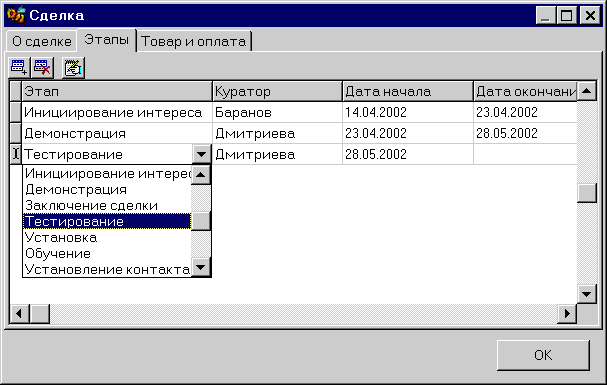The image size is (607, 385).
Task: Choose Инициирование интереса in the dropdown list
Action: click(107, 174)
